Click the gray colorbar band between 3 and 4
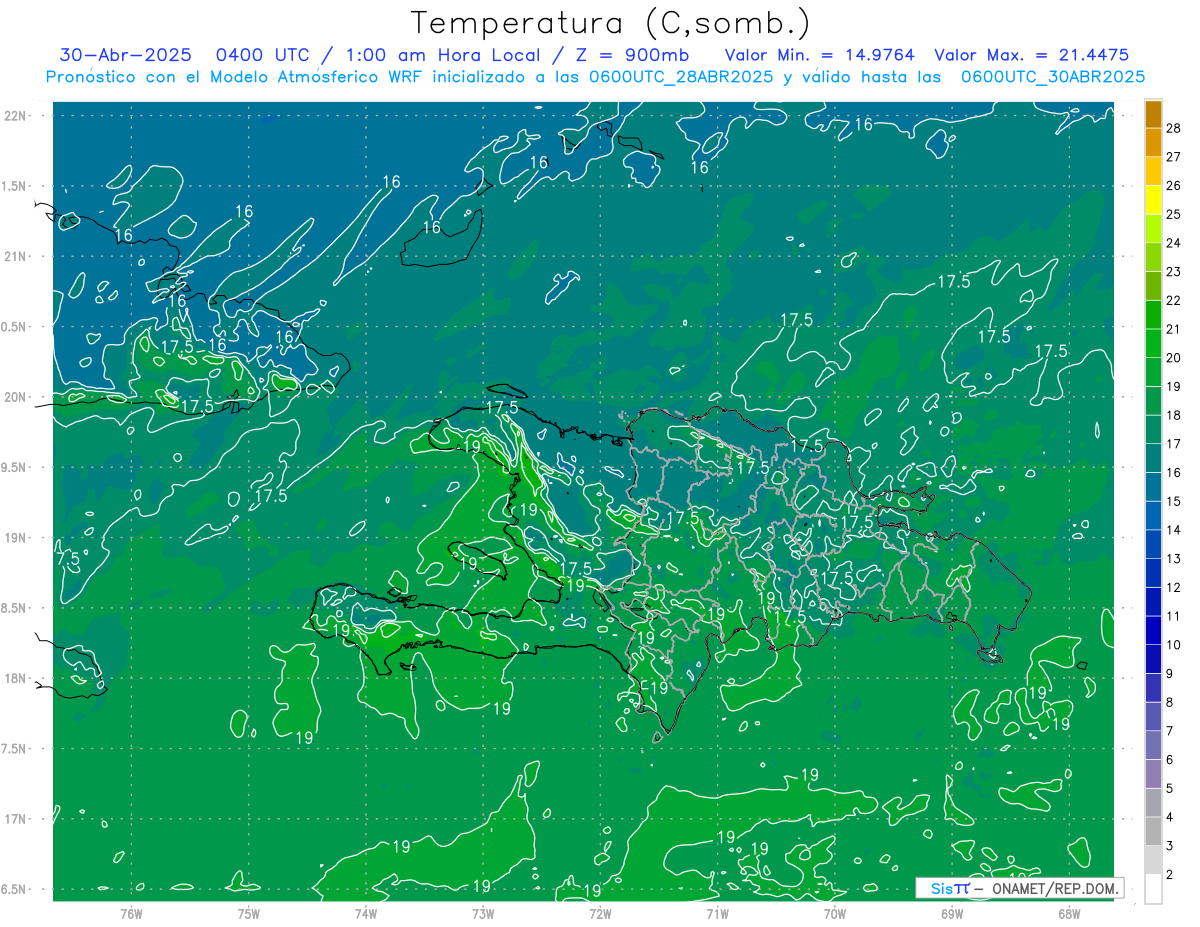 (x=1153, y=832)
